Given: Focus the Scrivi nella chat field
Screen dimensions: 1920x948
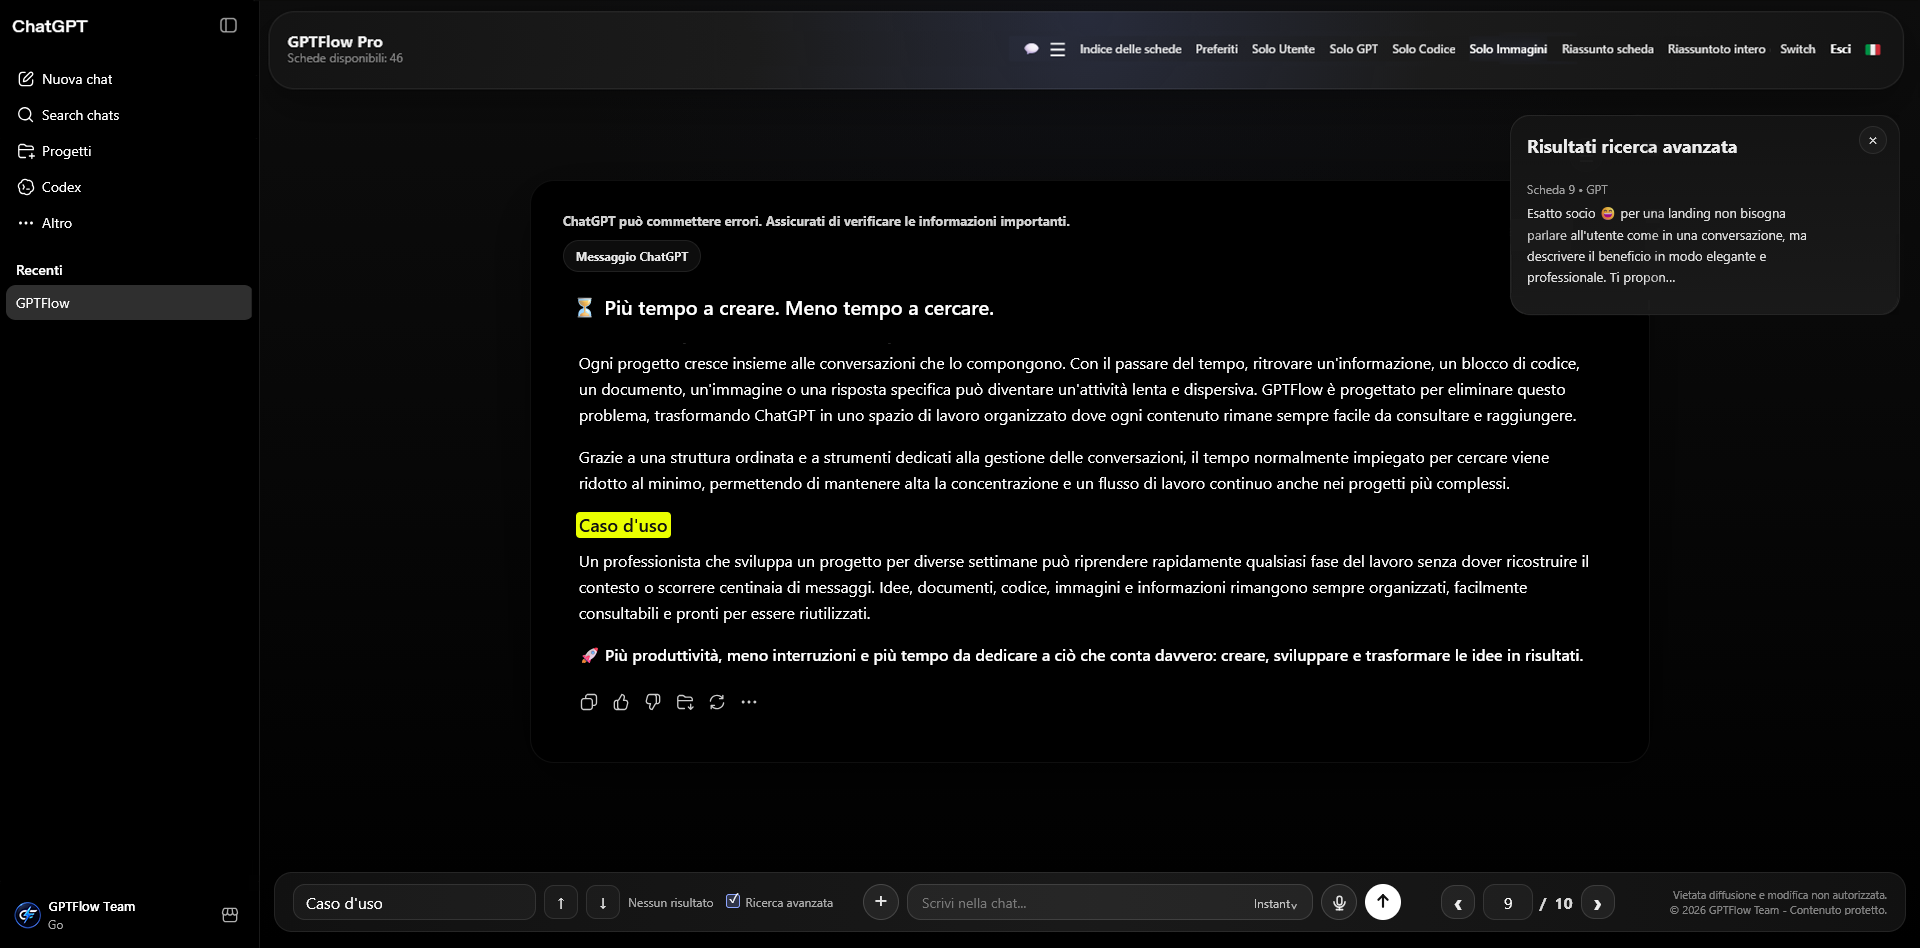Looking at the screenshot, I should tap(1080, 902).
